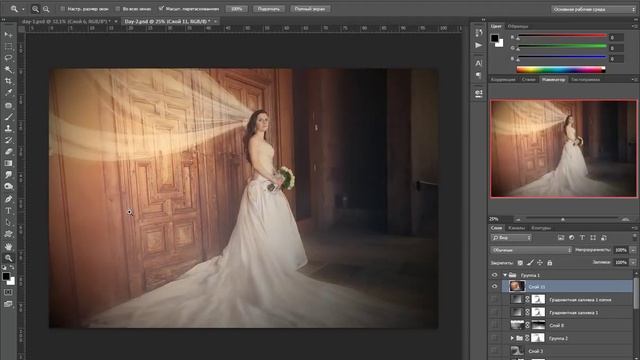
Task: Switch to the Каналы tab
Action: (x=516, y=228)
